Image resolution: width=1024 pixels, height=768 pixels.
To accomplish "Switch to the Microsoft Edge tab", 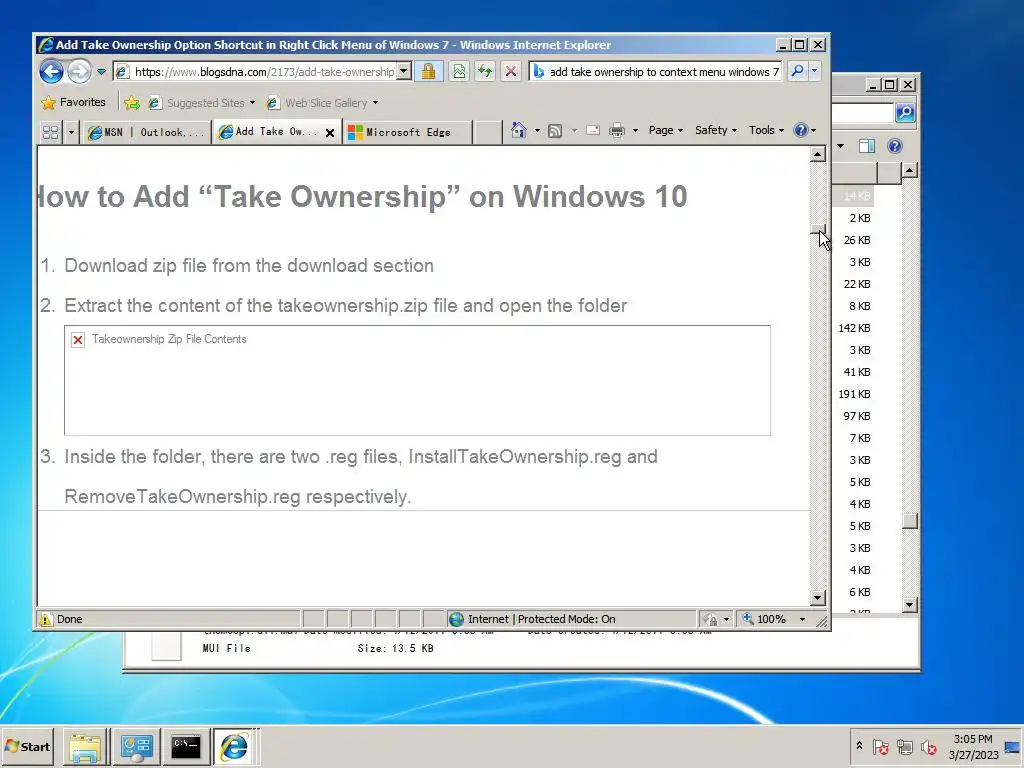I will [408, 132].
